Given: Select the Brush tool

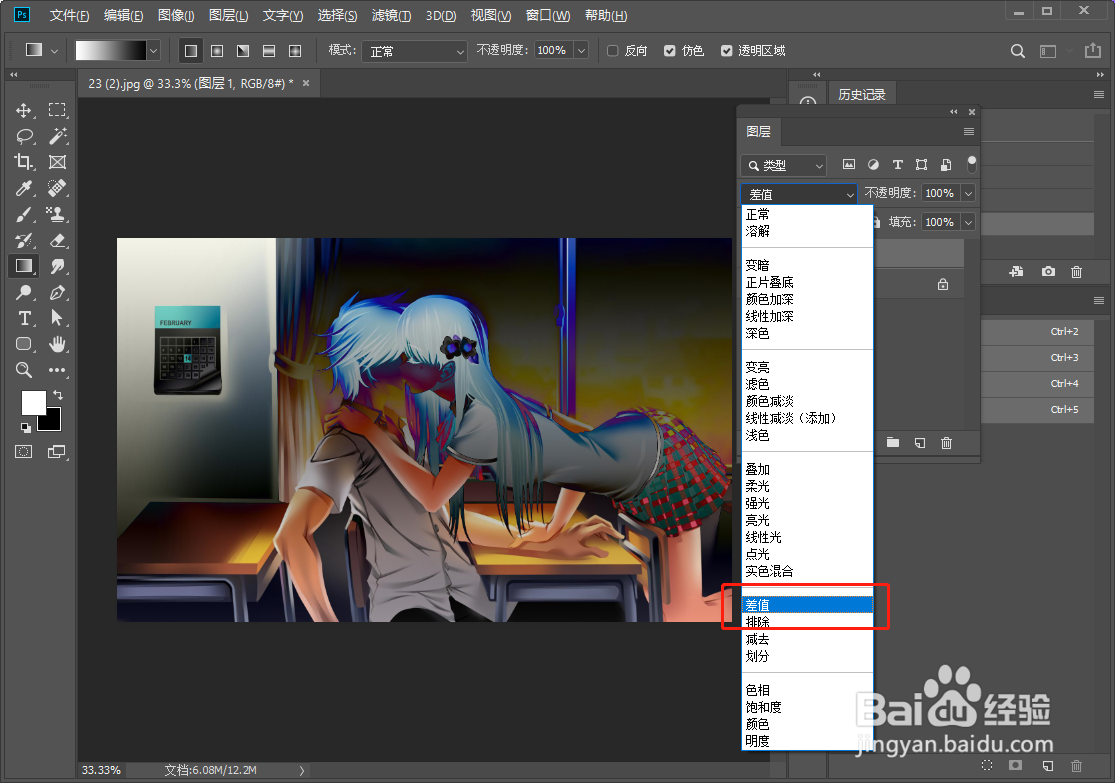Looking at the screenshot, I should (x=24, y=214).
